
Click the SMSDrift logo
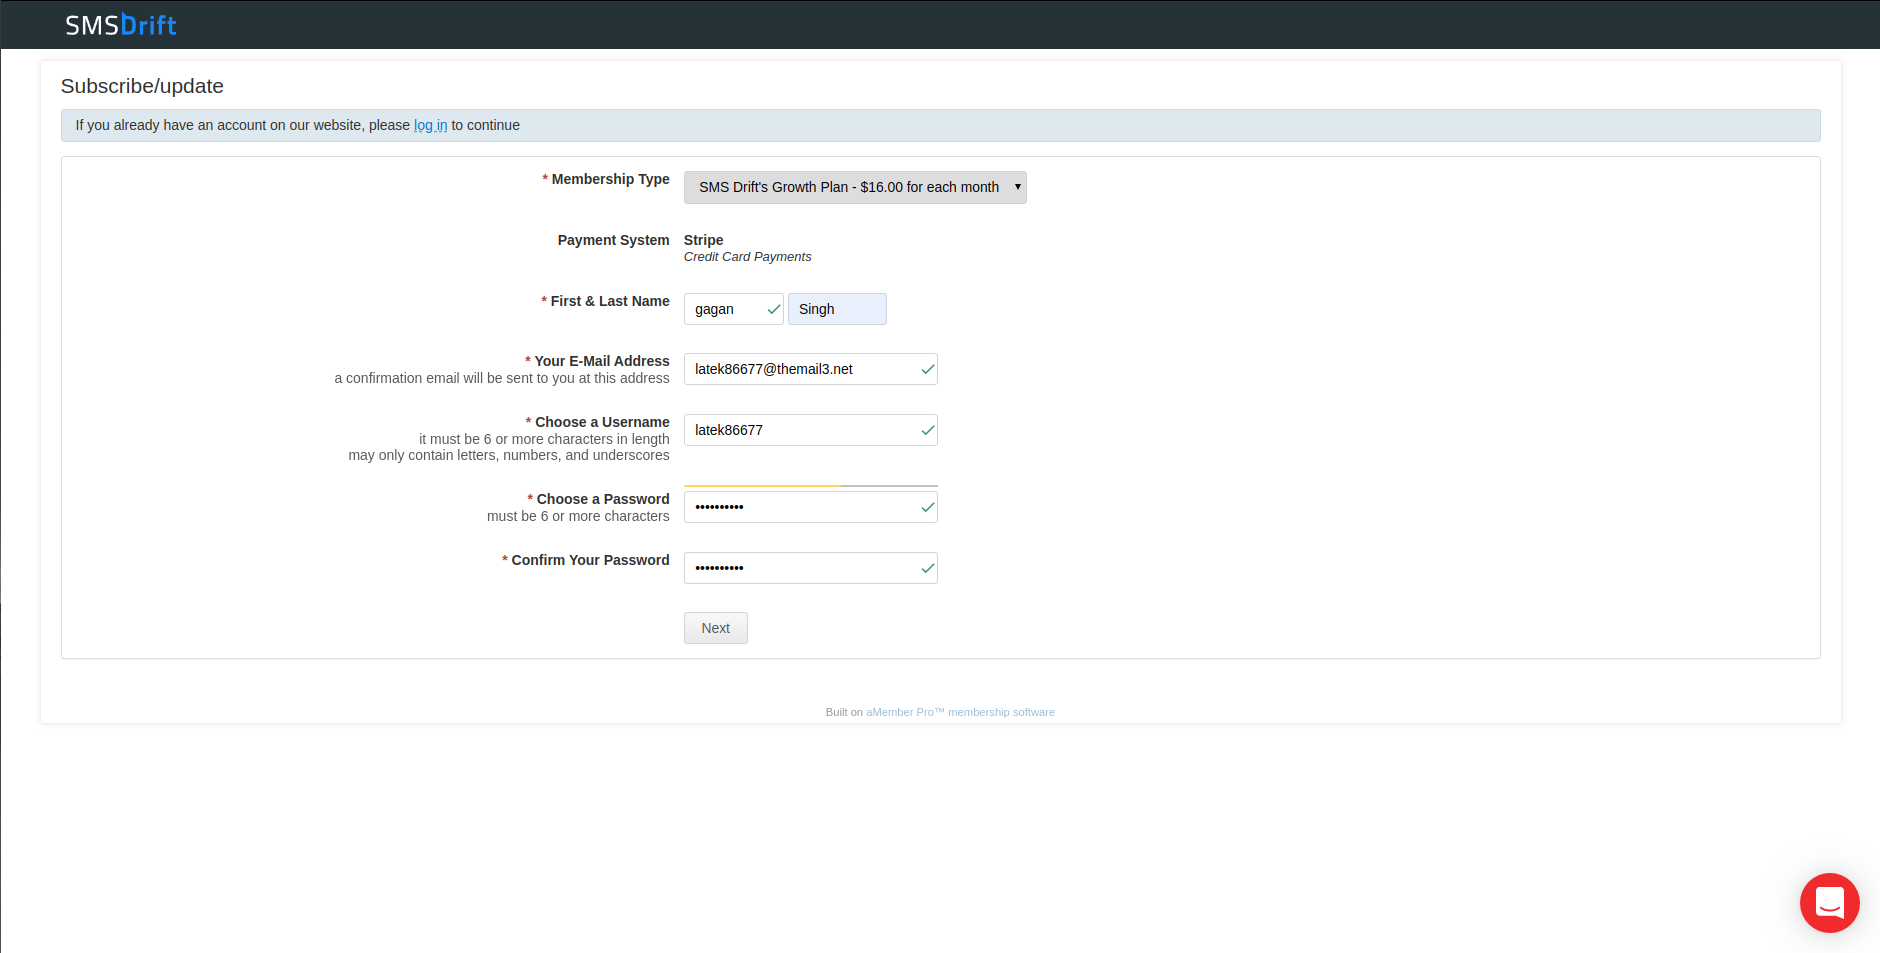coord(121,25)
